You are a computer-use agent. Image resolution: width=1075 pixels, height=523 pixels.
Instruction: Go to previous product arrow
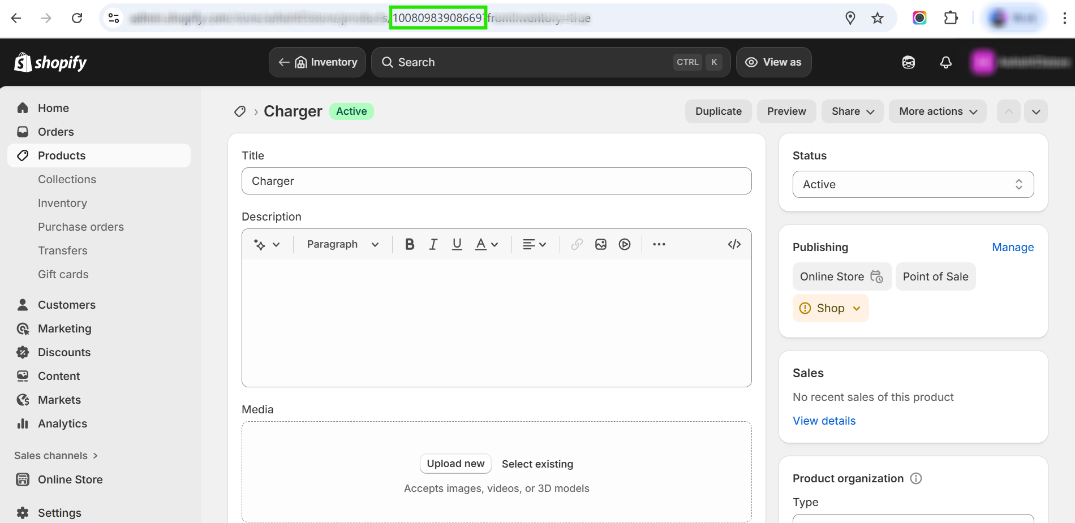click(1009, 111)
